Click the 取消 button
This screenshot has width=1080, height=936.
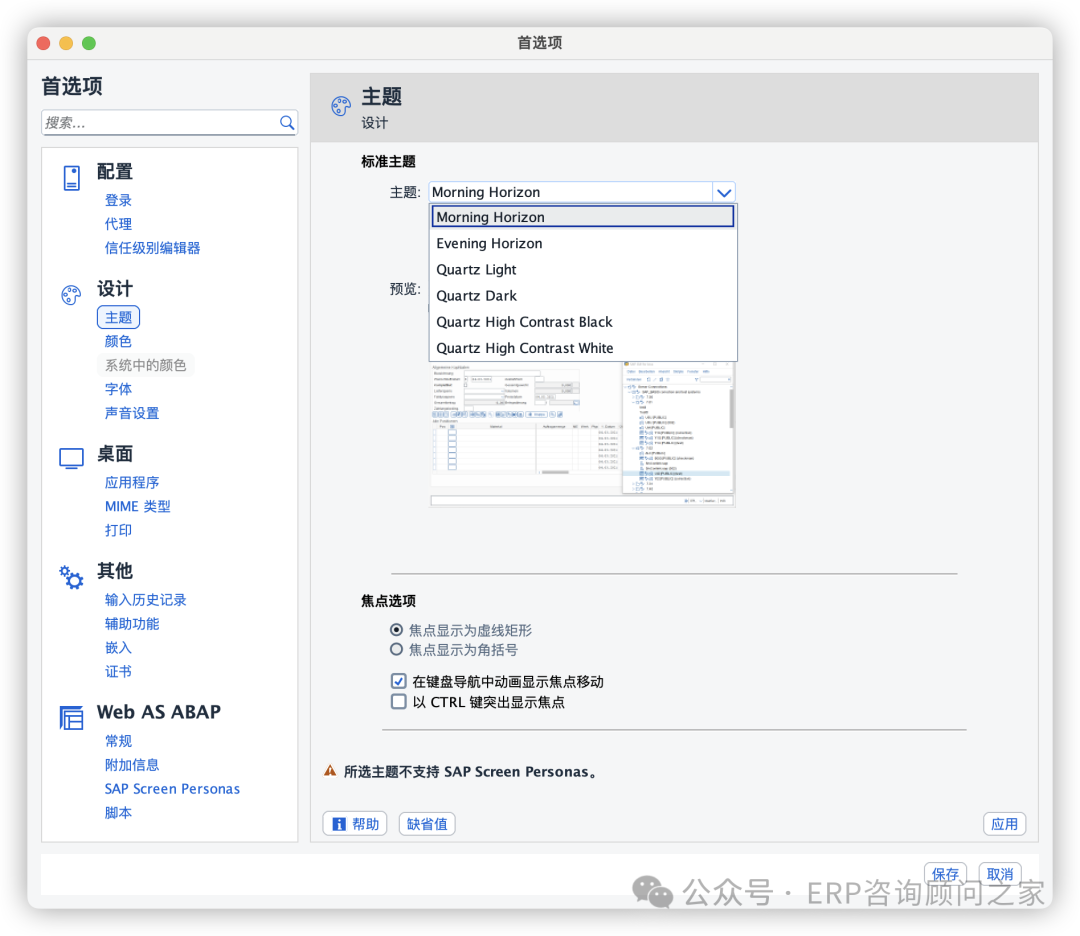point(1000,873)
